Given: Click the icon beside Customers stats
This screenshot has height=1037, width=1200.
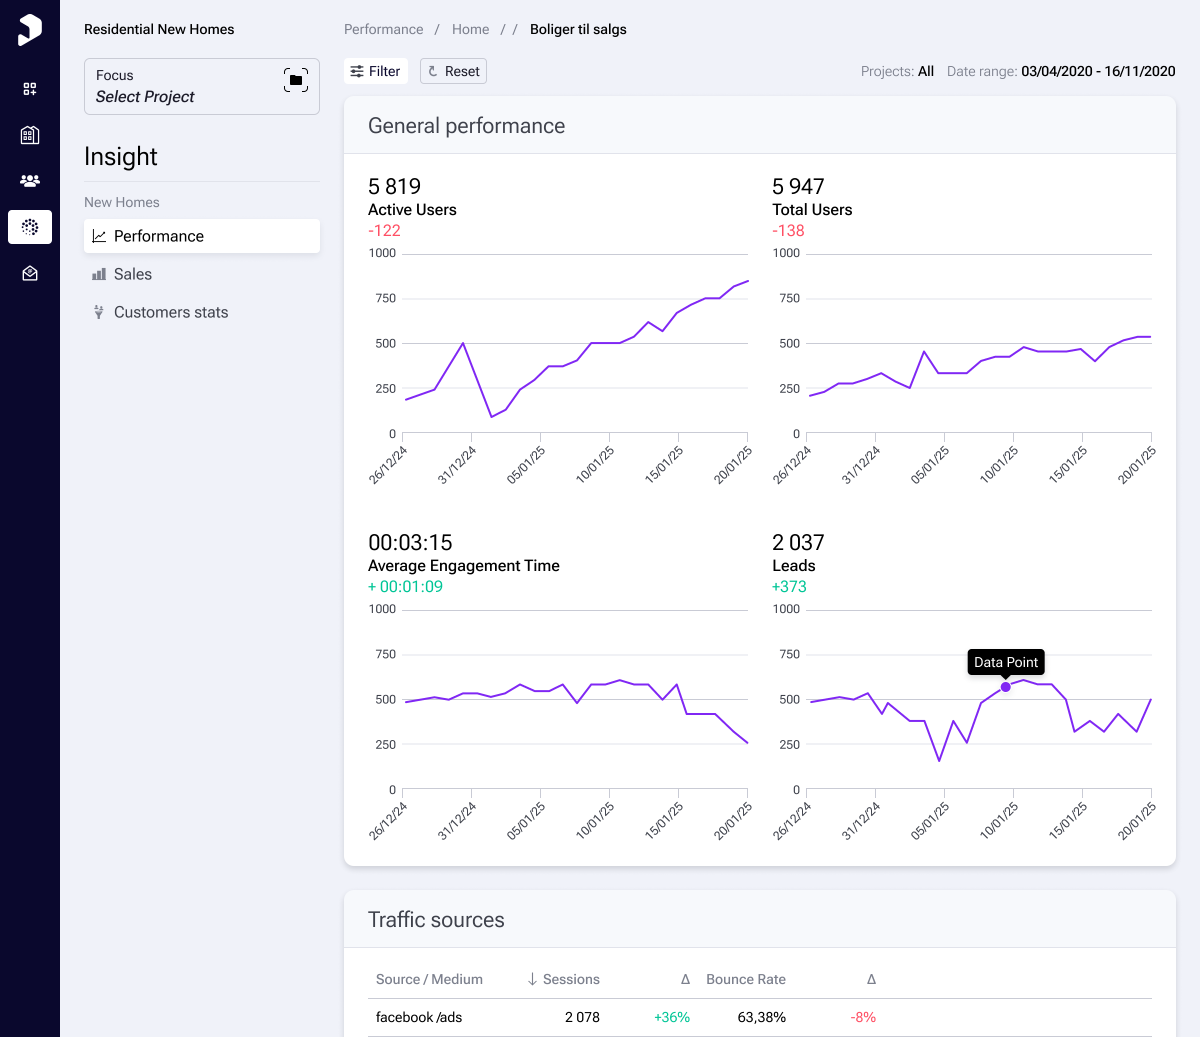Looking at the screenshot, I should pos(97,312).
